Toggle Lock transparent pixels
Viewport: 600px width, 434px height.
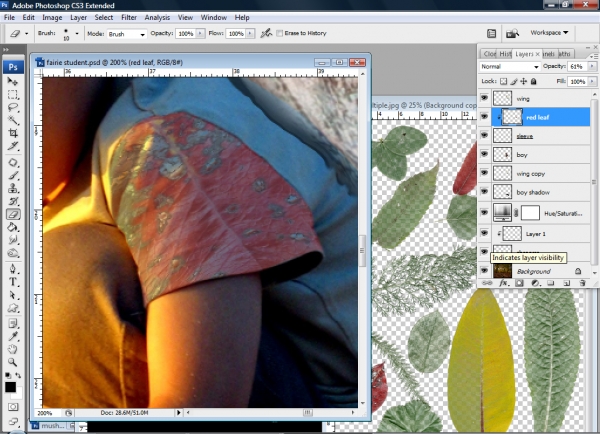(x=504, y=81)
